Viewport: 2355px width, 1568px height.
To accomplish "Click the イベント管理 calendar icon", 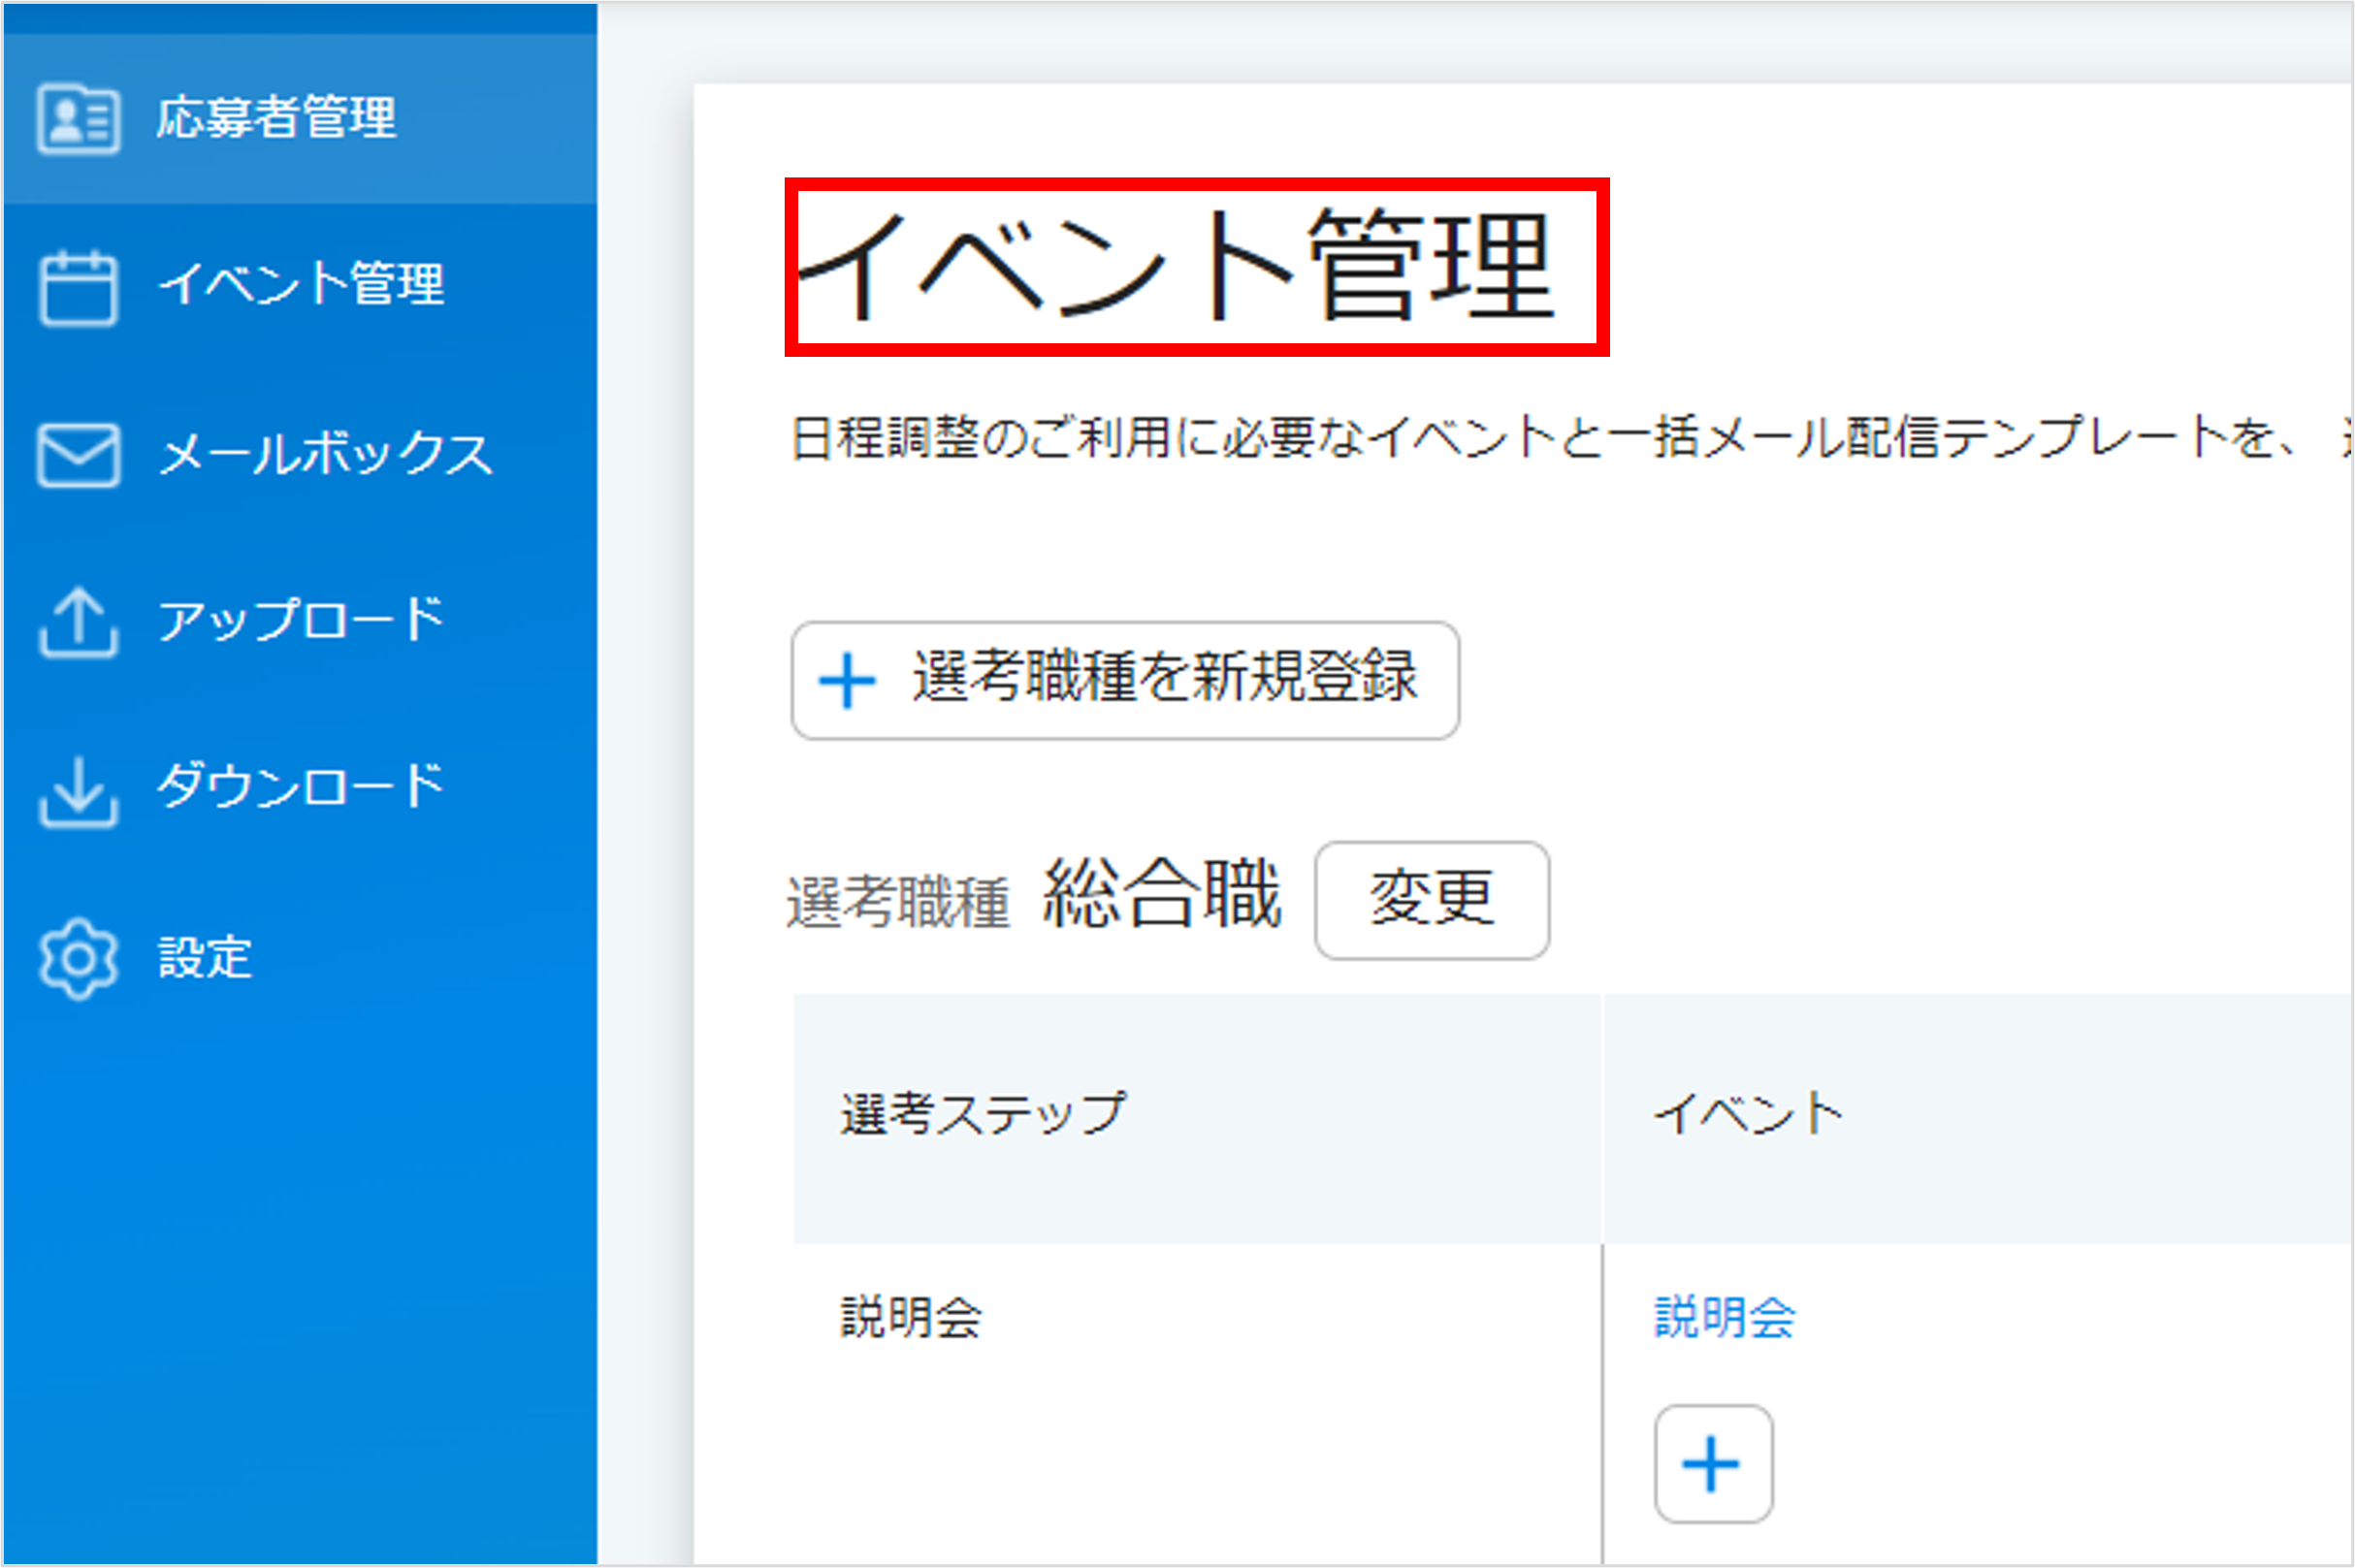I will click(78, 287).
